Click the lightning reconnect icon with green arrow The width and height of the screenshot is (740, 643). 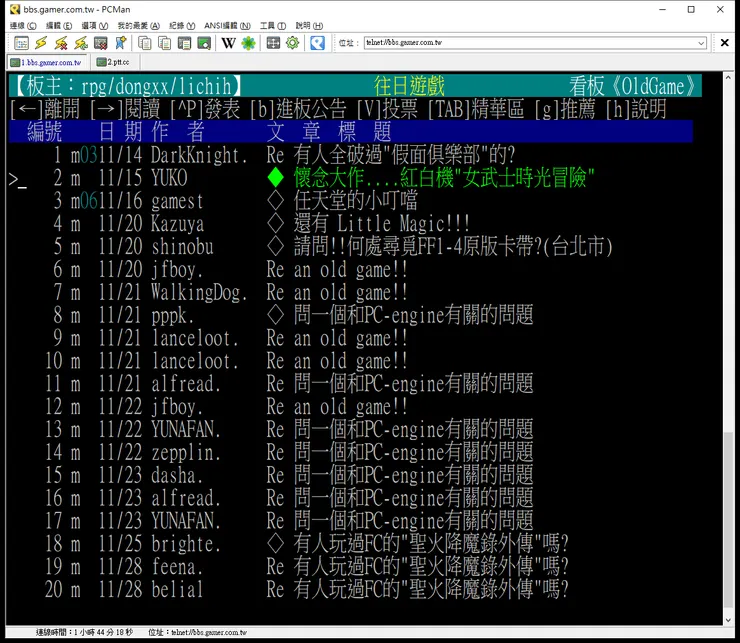(81, 43)
